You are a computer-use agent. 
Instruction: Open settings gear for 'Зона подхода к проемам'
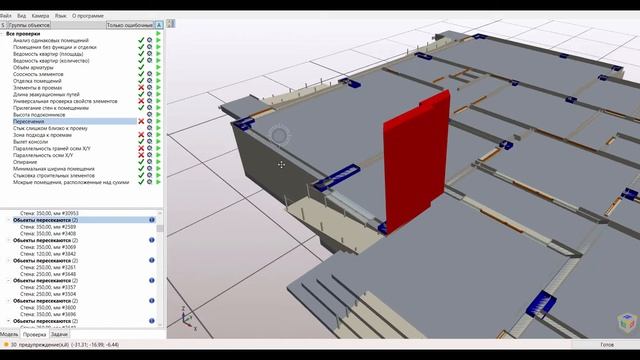pyautogui.click(x=150, y=135)
